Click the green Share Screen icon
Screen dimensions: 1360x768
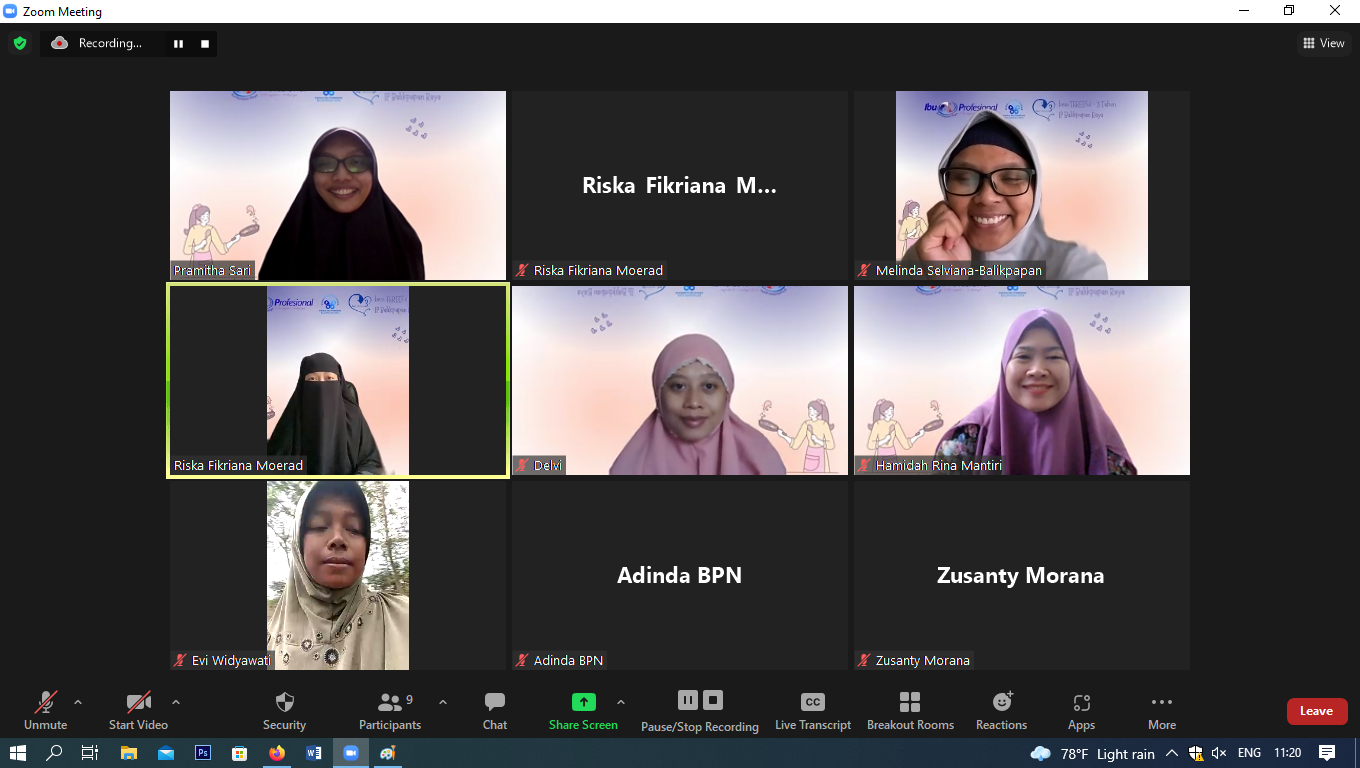(x=583, y=702)
